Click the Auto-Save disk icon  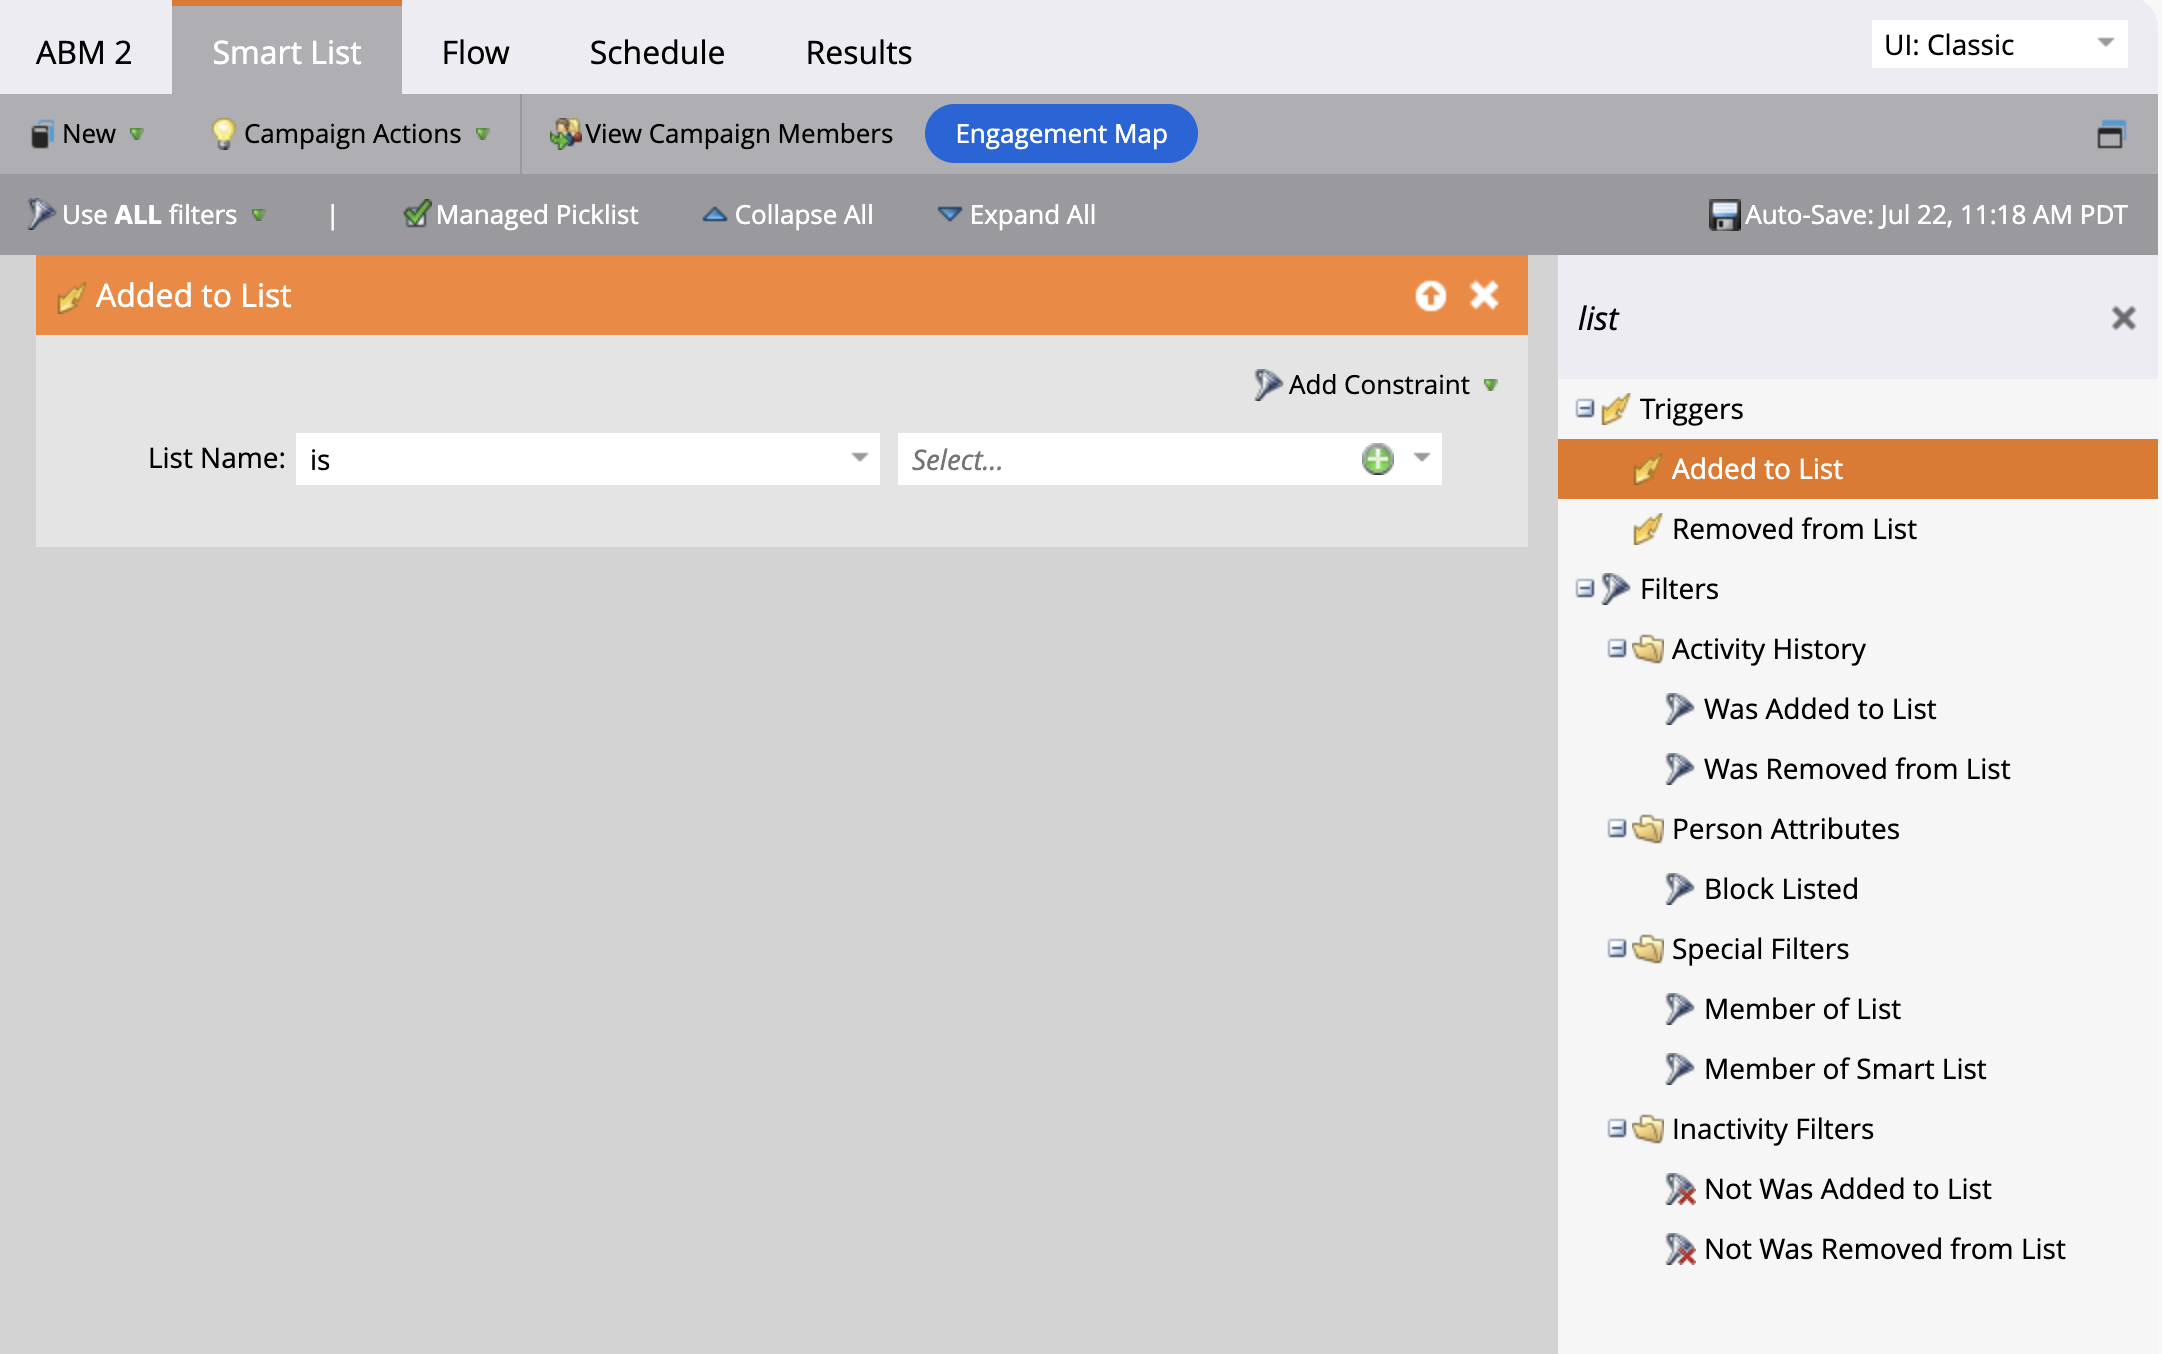(1723, 215)
